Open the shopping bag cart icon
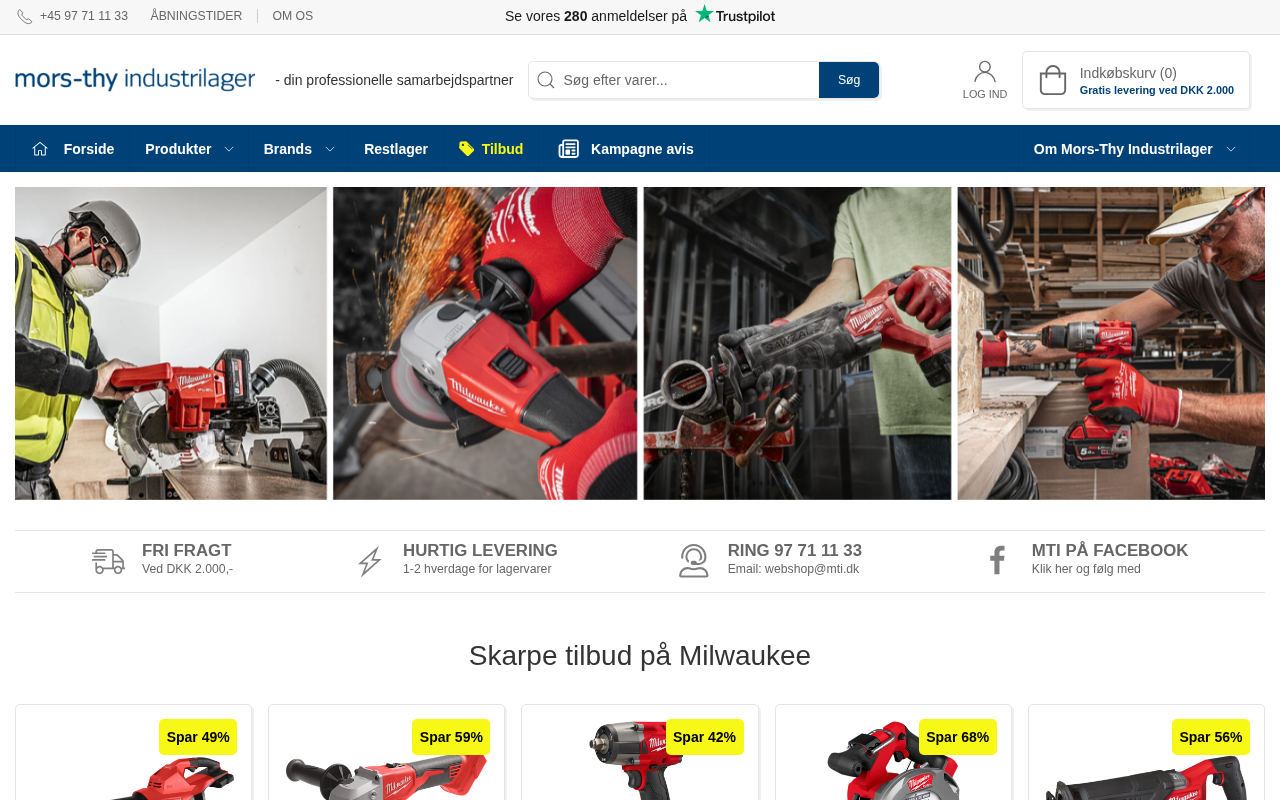 tap(1053, 80)
